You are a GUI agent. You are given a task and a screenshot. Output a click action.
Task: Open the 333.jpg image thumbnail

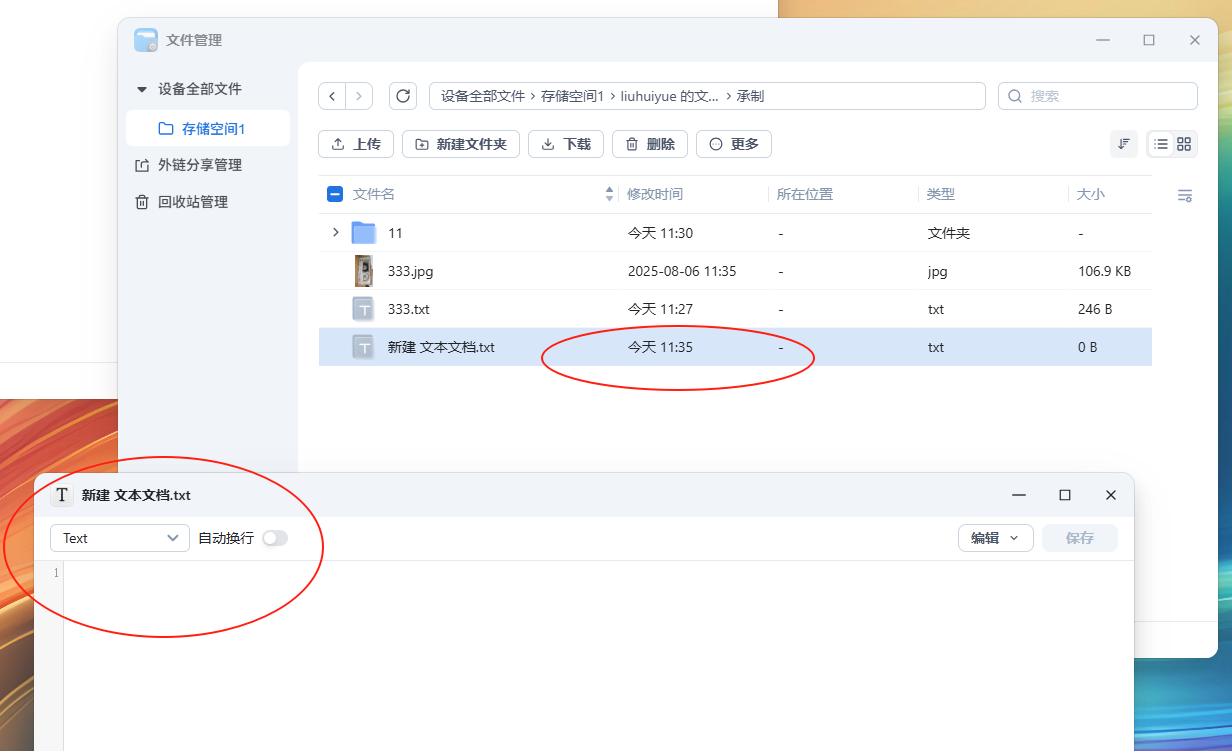(x=364, y=271)
